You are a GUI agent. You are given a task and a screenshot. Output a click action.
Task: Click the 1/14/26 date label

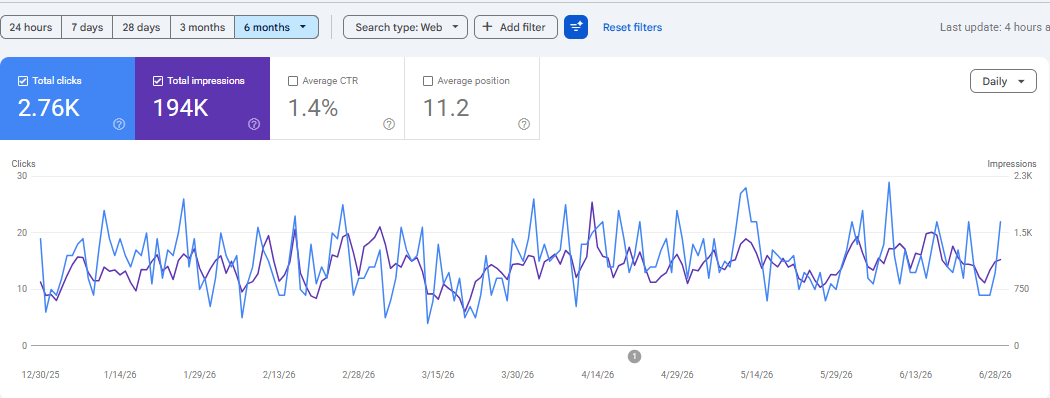(121, 375)
